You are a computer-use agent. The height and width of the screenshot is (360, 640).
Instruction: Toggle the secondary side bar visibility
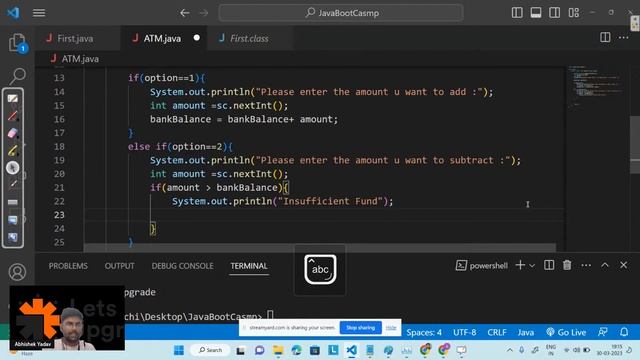(x=555, y=13)
